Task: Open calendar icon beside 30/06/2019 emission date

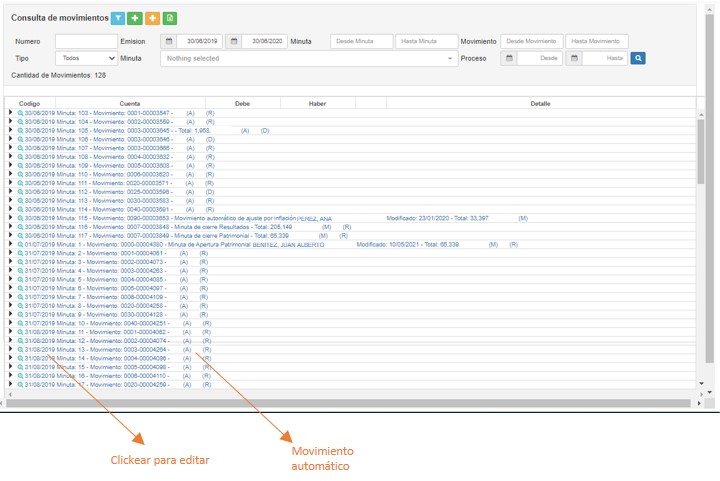Action: (x=169, y=41)
